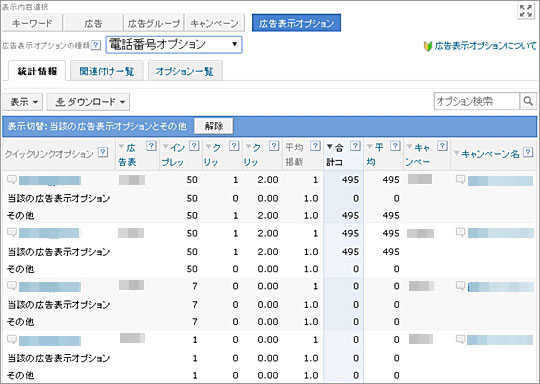Click help icon for インプレッ column
540x384 pixels.
click(194, 146)
